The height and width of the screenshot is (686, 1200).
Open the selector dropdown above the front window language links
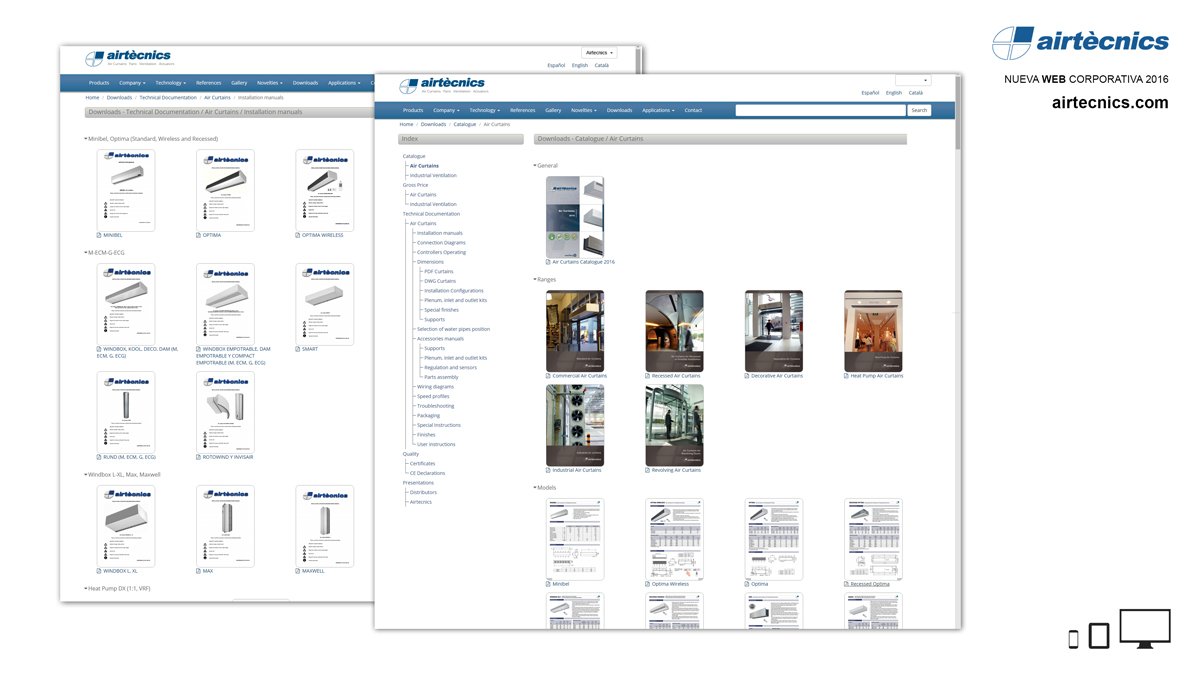point(913,80)
